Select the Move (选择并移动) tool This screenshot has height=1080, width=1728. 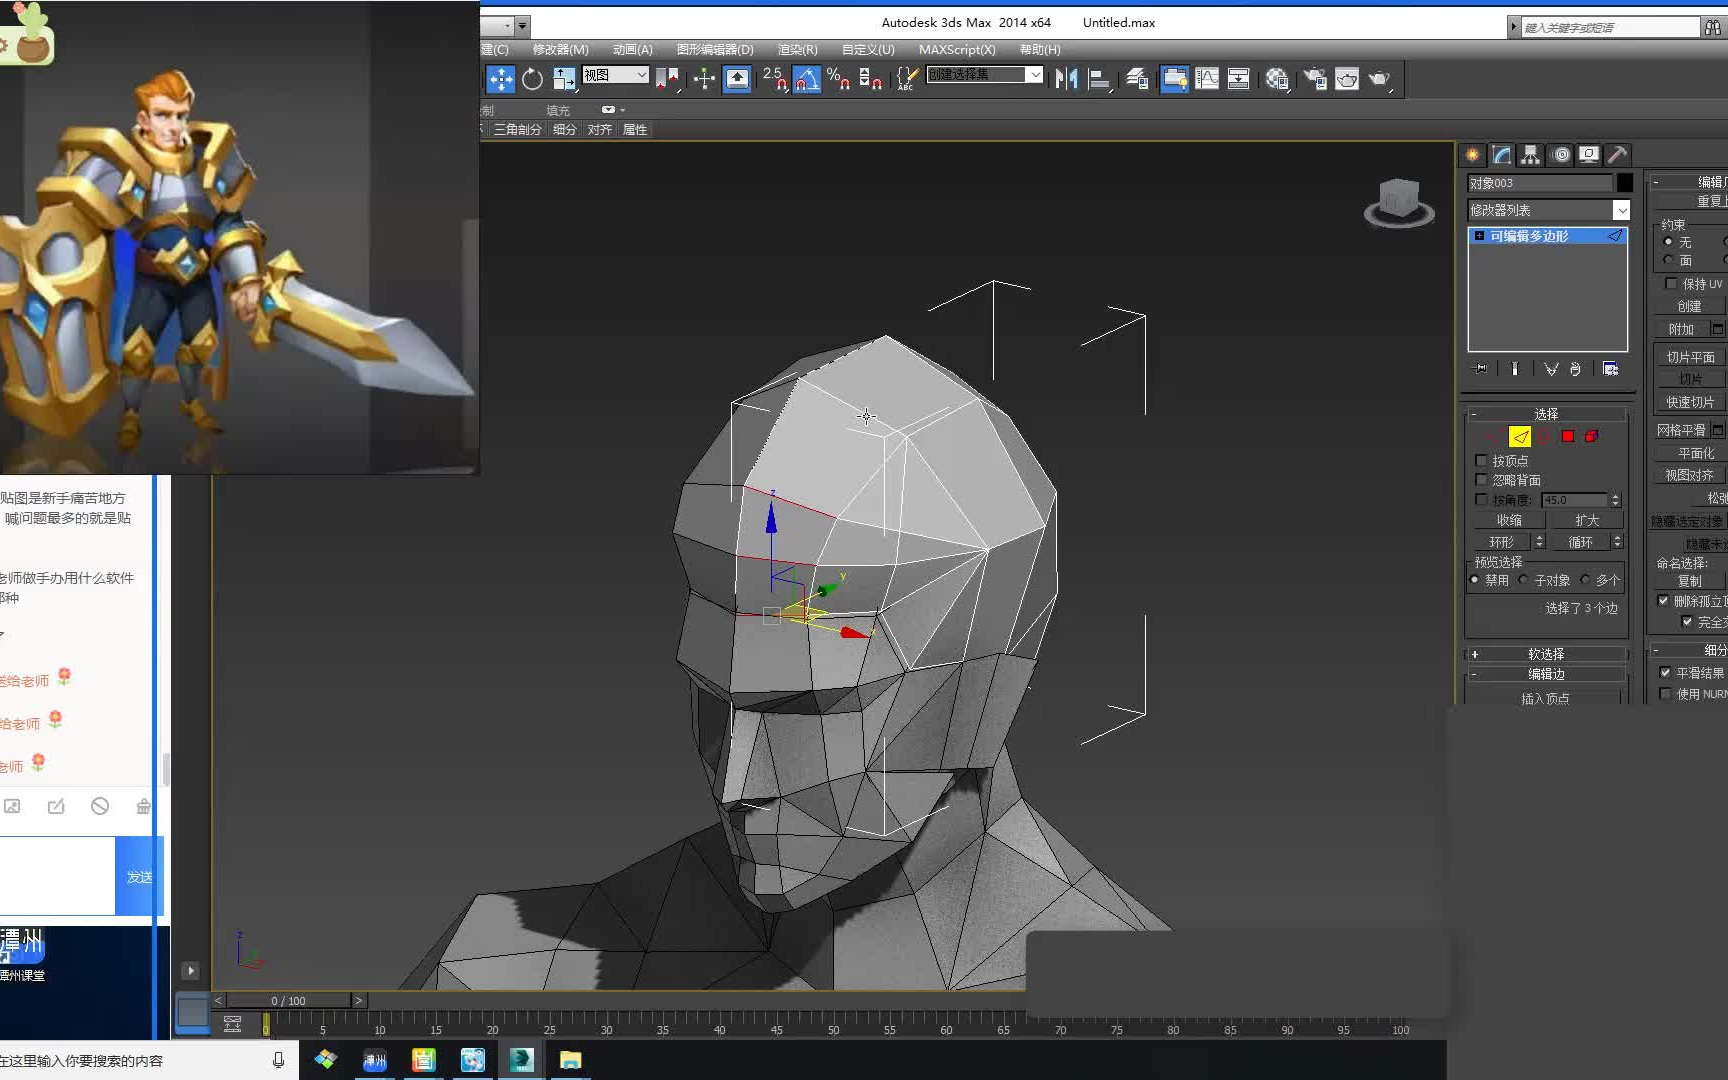(500, 80)
